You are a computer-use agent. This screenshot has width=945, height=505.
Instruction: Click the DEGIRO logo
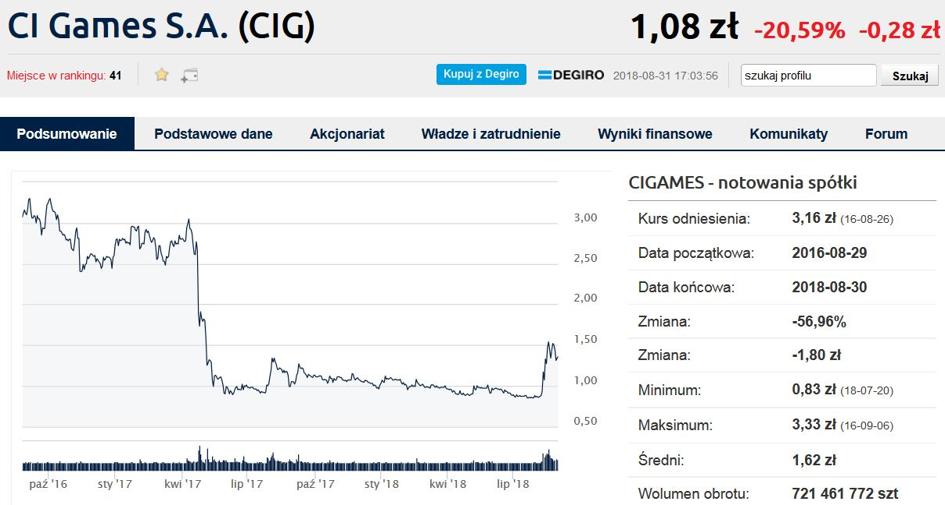click(571, 75)
